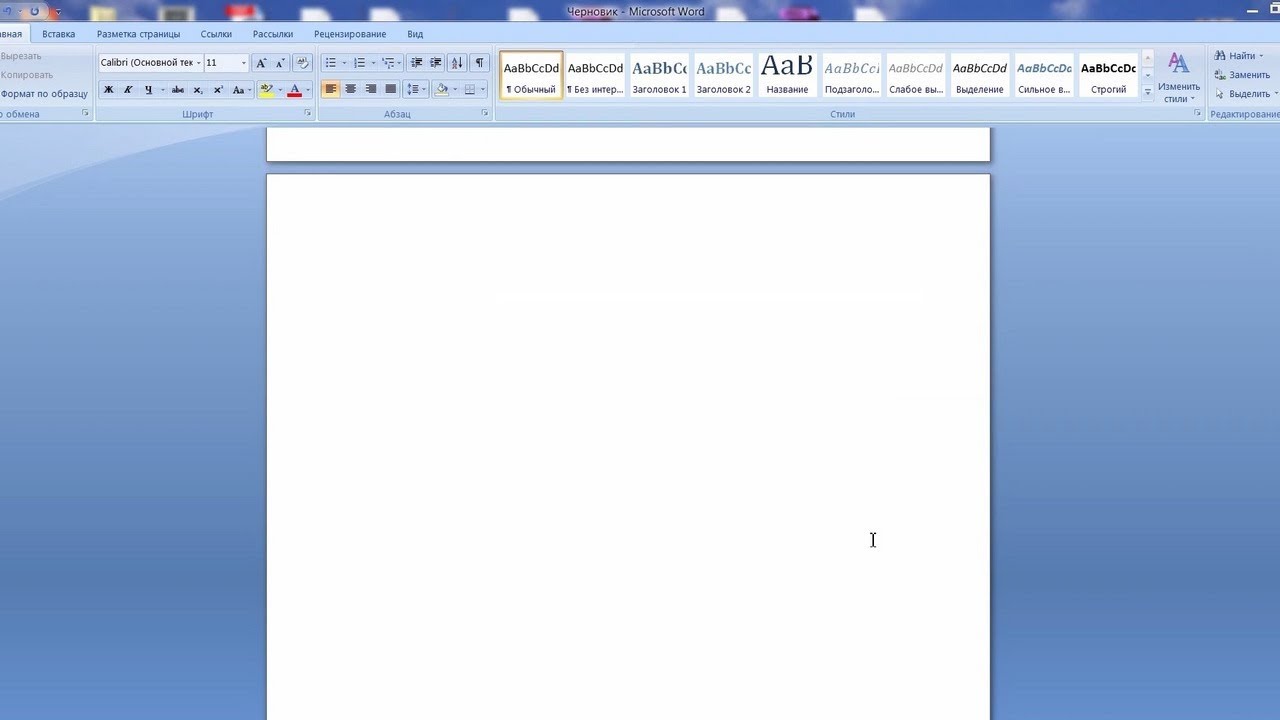Center align the paragraph
The width and height of the screenshot is (1280, 720).
351,89
